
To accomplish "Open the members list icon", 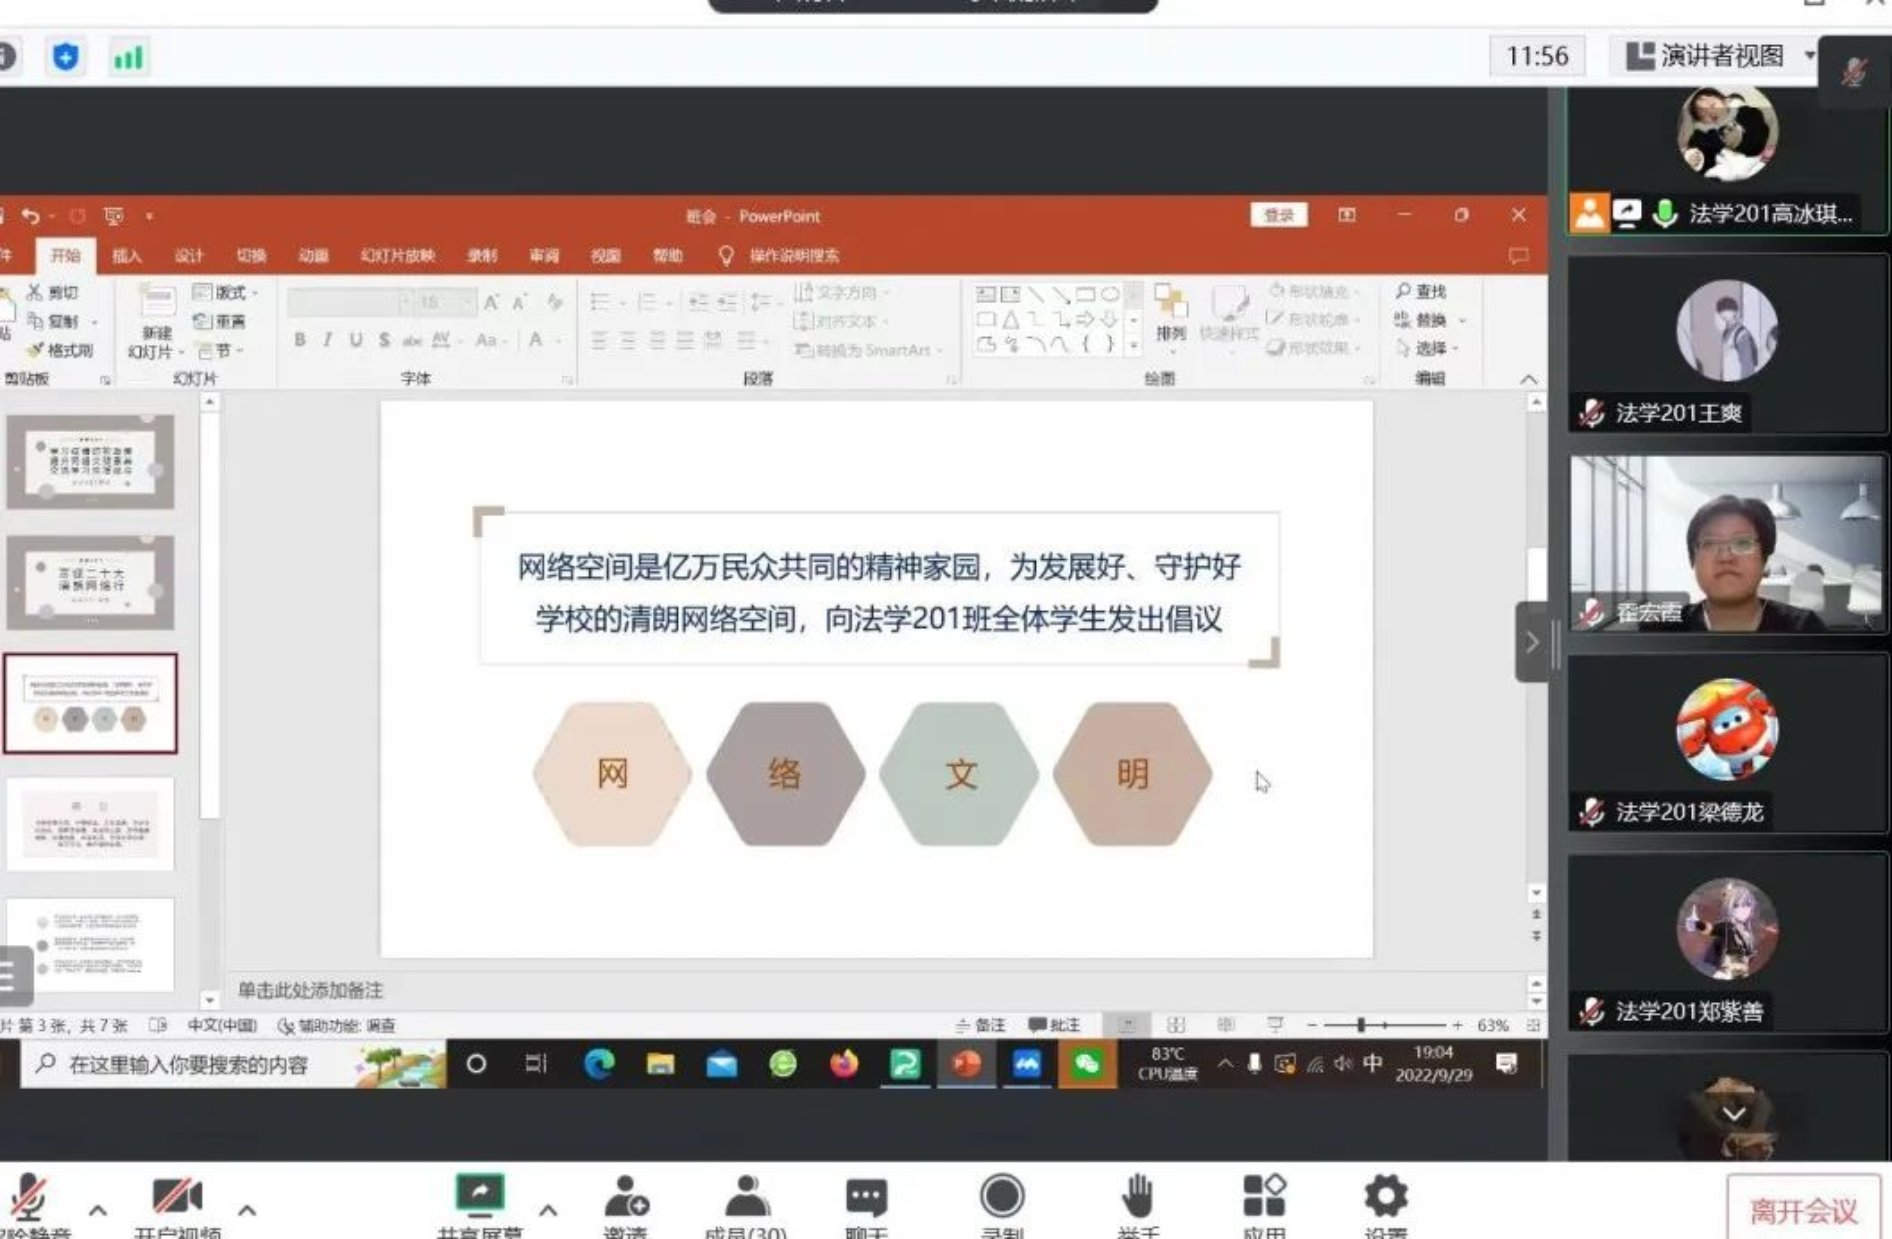I will (x=746, y=1198).
